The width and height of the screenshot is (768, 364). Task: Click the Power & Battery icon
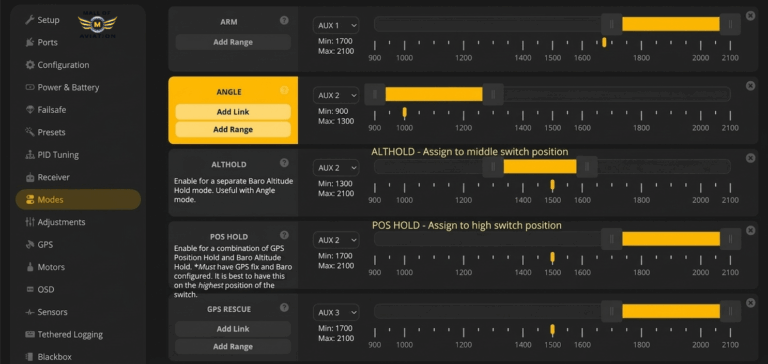(x=30, y=87)
